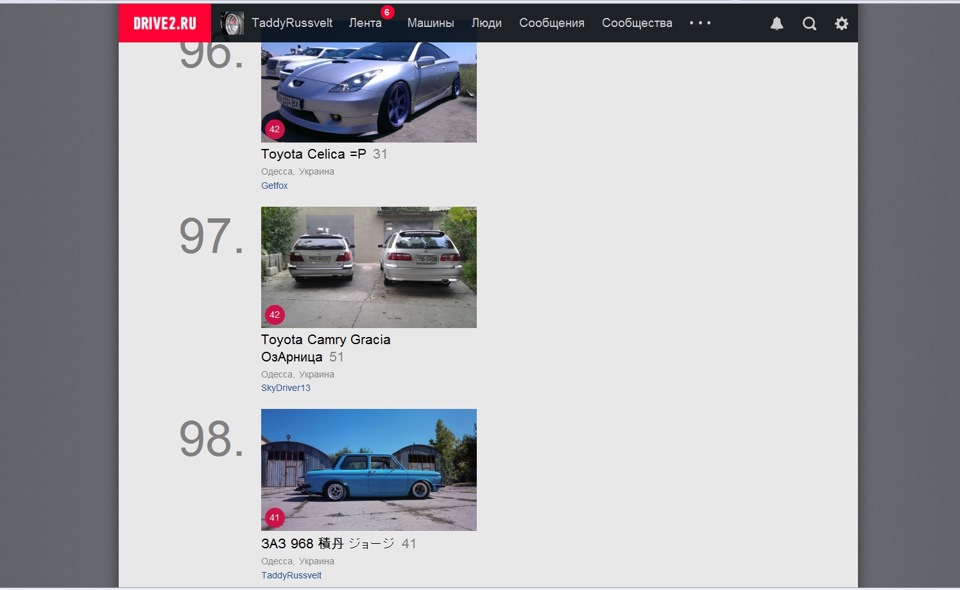Image resolution: width=960 pixels, height=590 pixels.
Task: Click the 42 badge on Toyota Celica photo
Action: coord(274,129)
